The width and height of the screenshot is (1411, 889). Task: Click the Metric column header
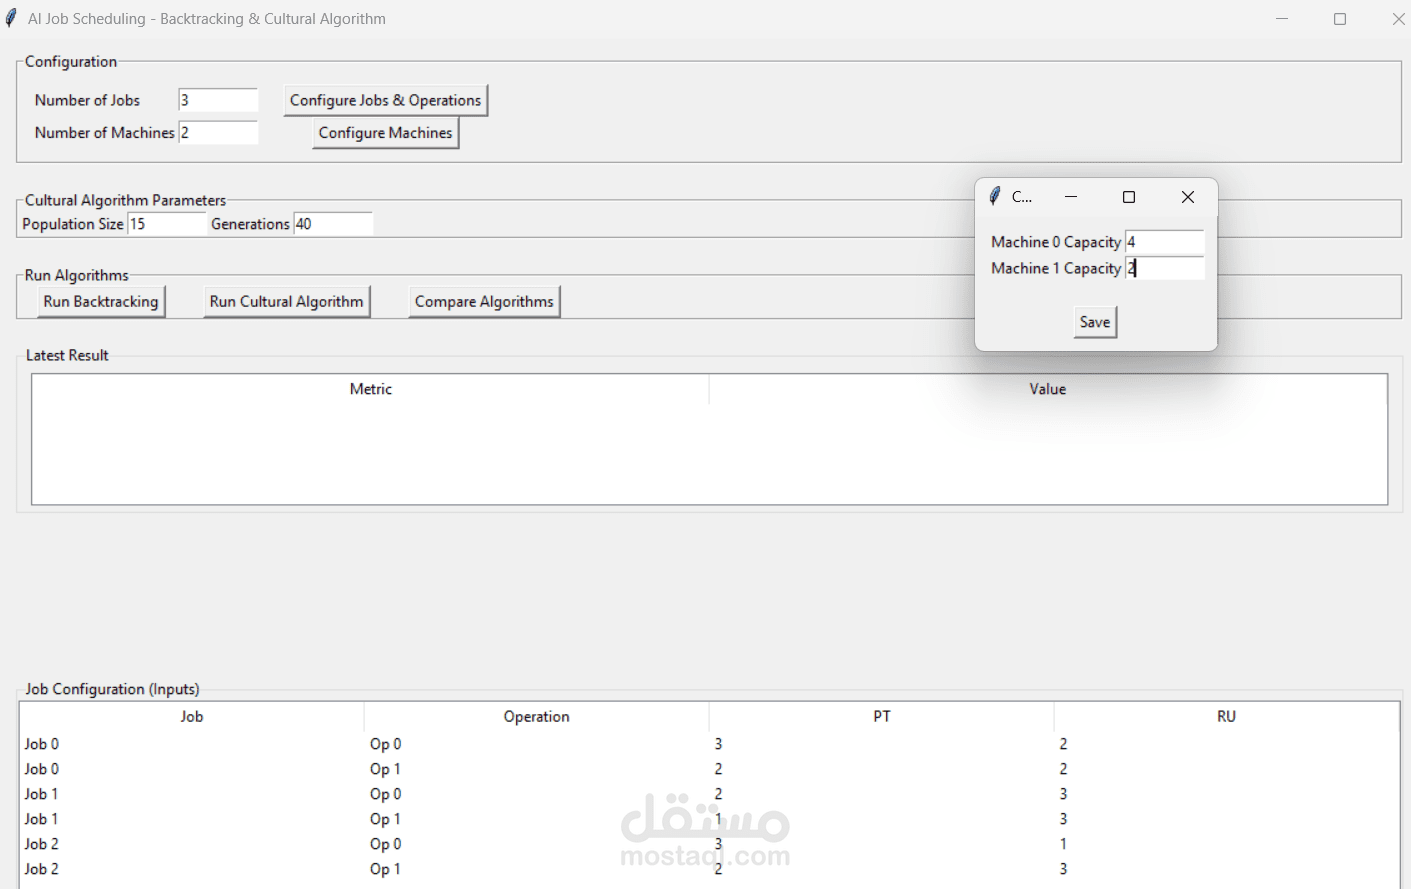point(370,389)
